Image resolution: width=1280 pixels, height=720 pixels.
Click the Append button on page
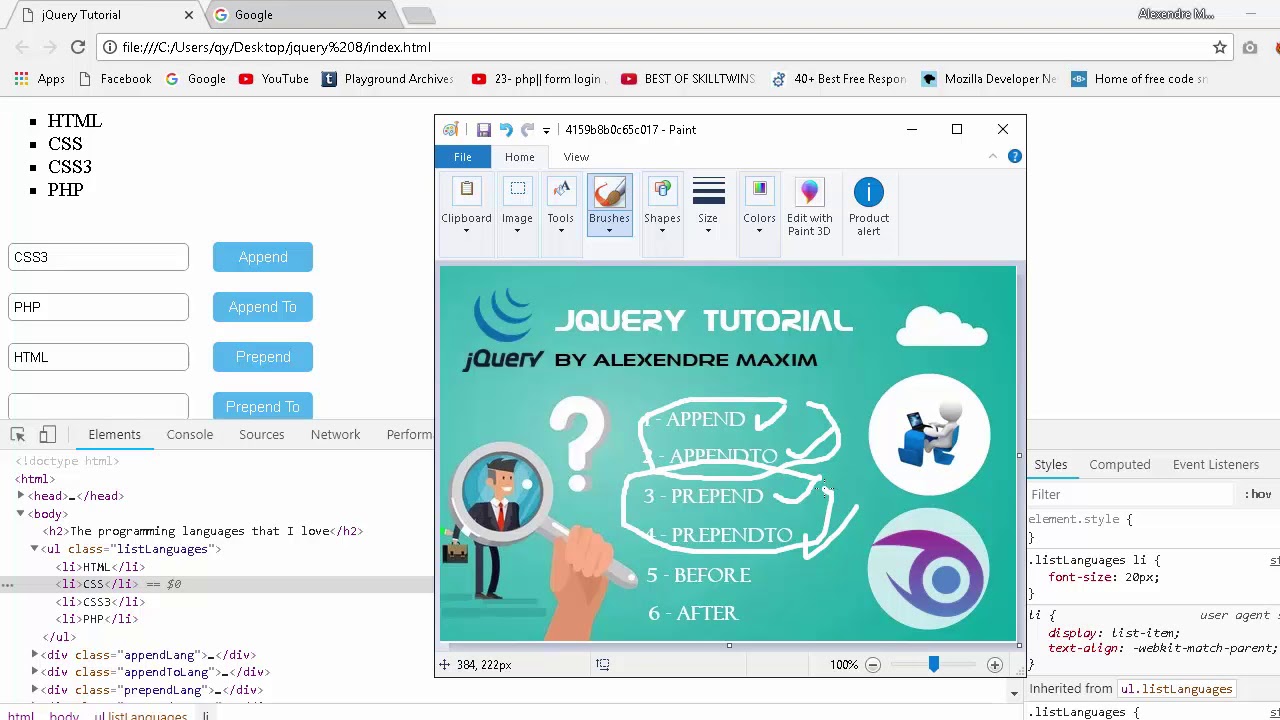[263, 257]
